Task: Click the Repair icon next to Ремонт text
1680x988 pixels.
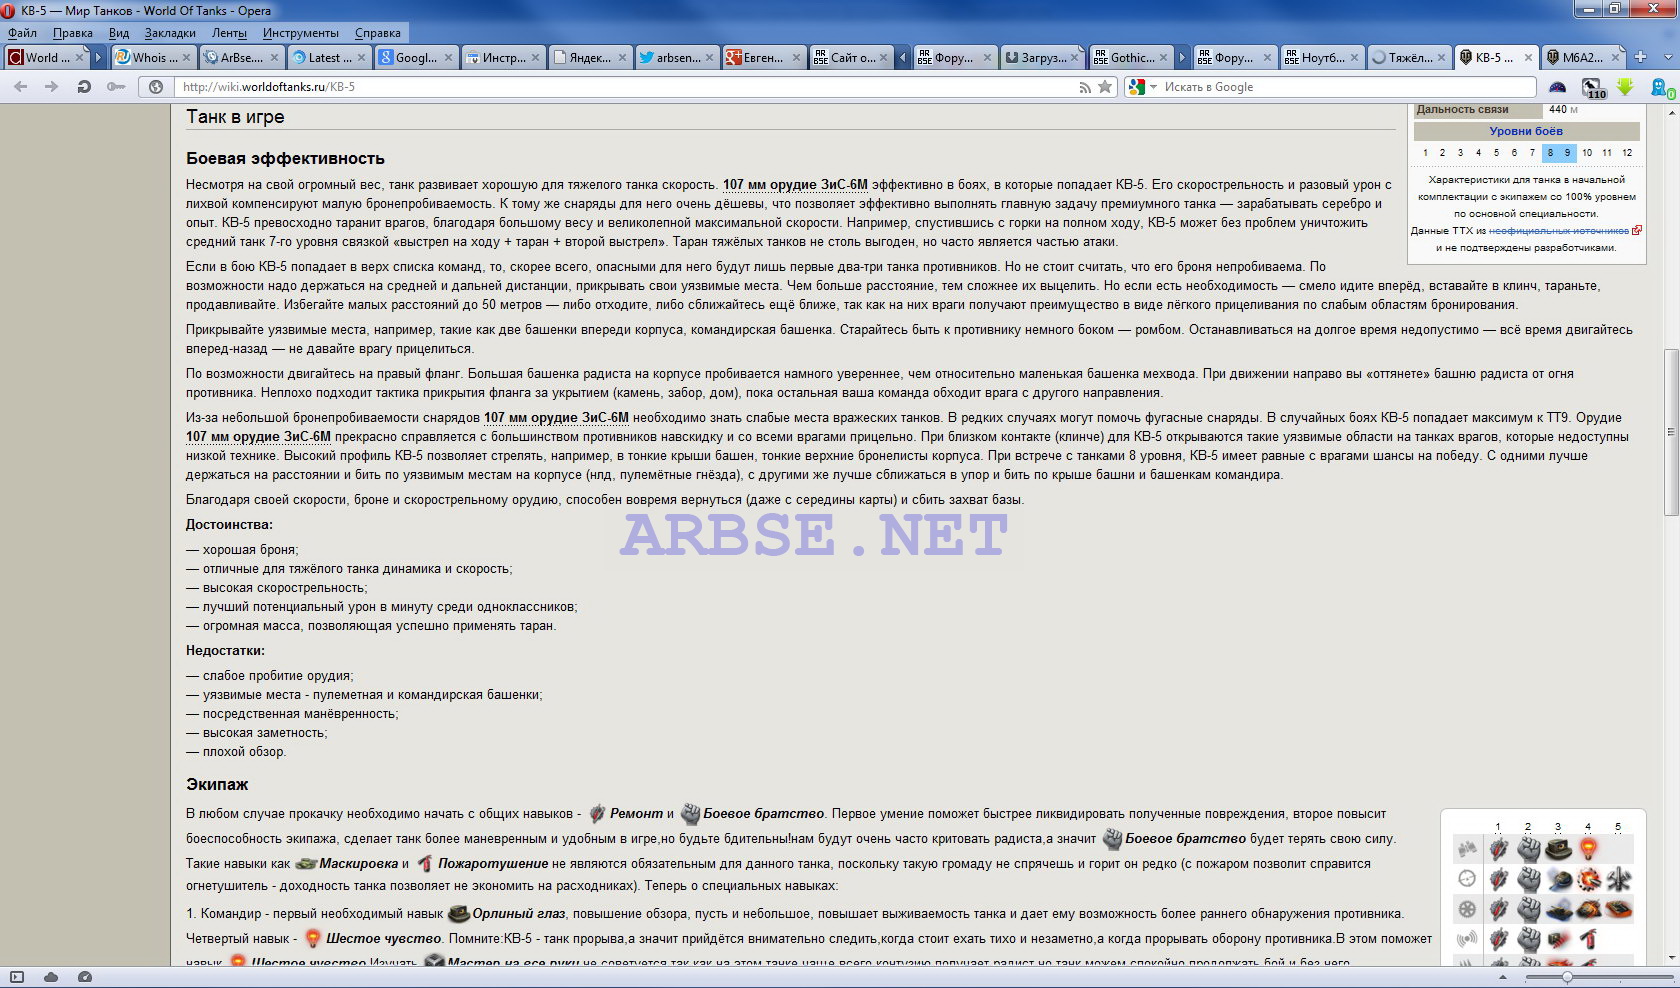Action: point(597,813)
